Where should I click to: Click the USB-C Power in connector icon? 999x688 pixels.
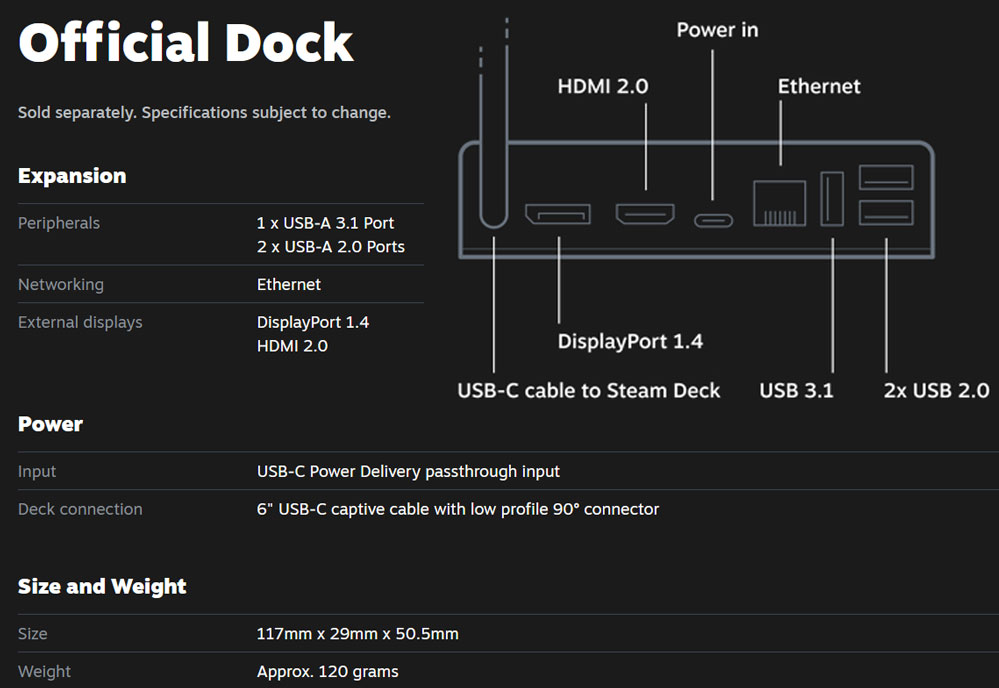point(713,220)
